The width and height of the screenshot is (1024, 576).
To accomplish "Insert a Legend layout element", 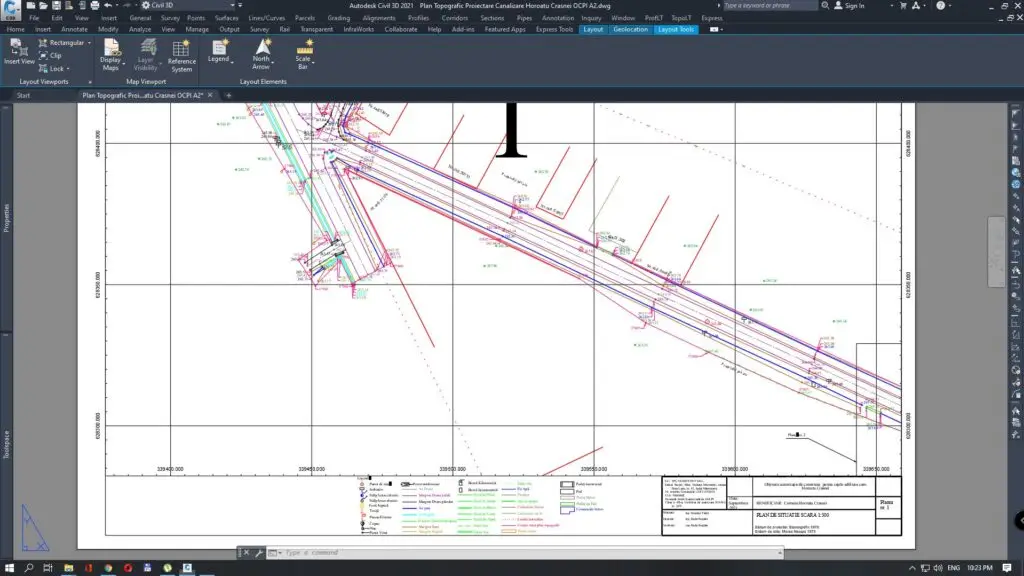I will click(x=219, y=52).
